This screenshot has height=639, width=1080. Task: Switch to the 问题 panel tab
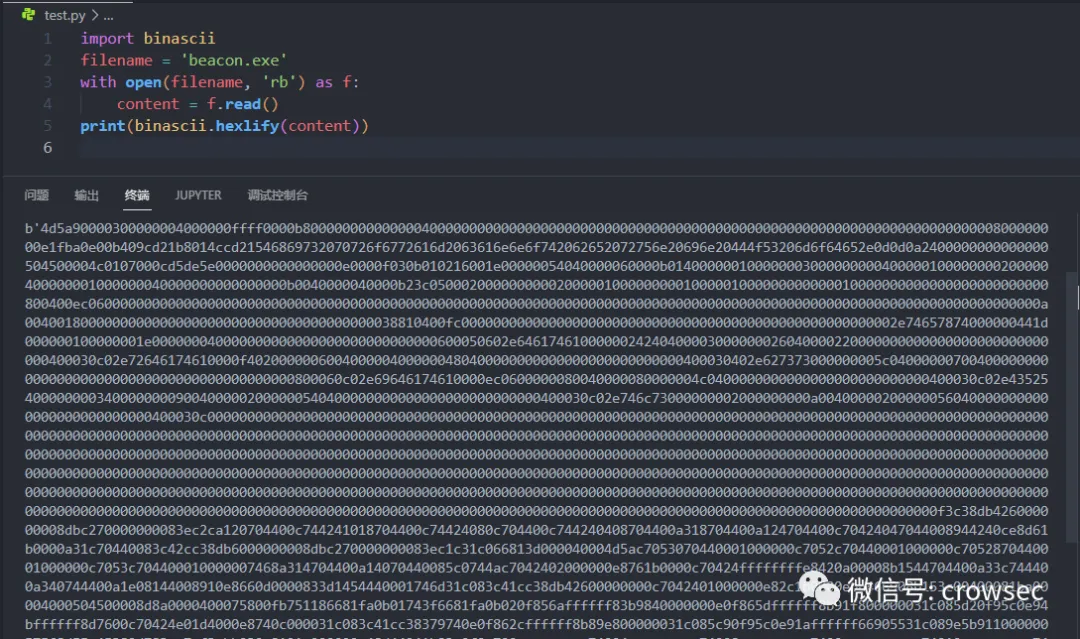tap(37, 196)
